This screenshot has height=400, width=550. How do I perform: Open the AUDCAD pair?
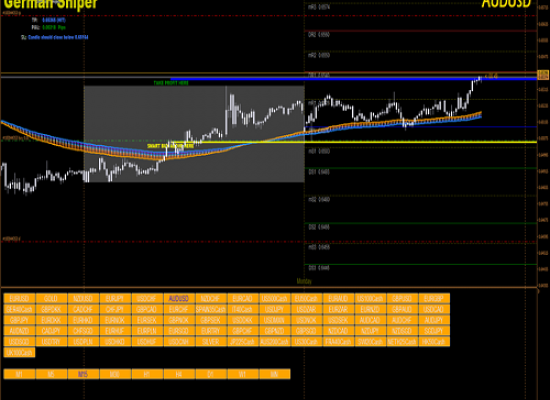370,320
